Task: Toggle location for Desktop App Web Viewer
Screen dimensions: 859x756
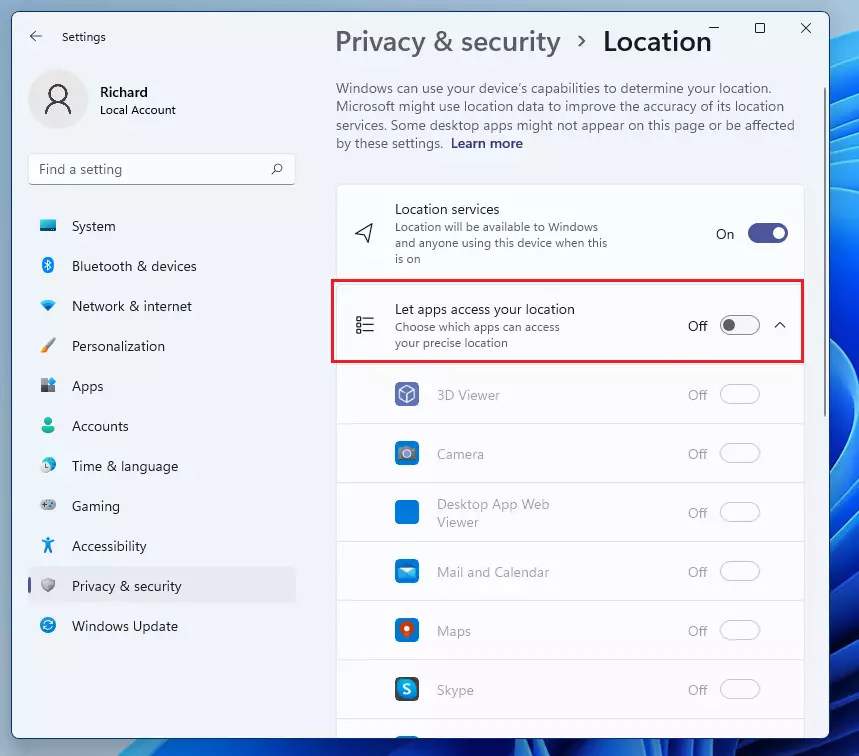Action: coord(740,513)
